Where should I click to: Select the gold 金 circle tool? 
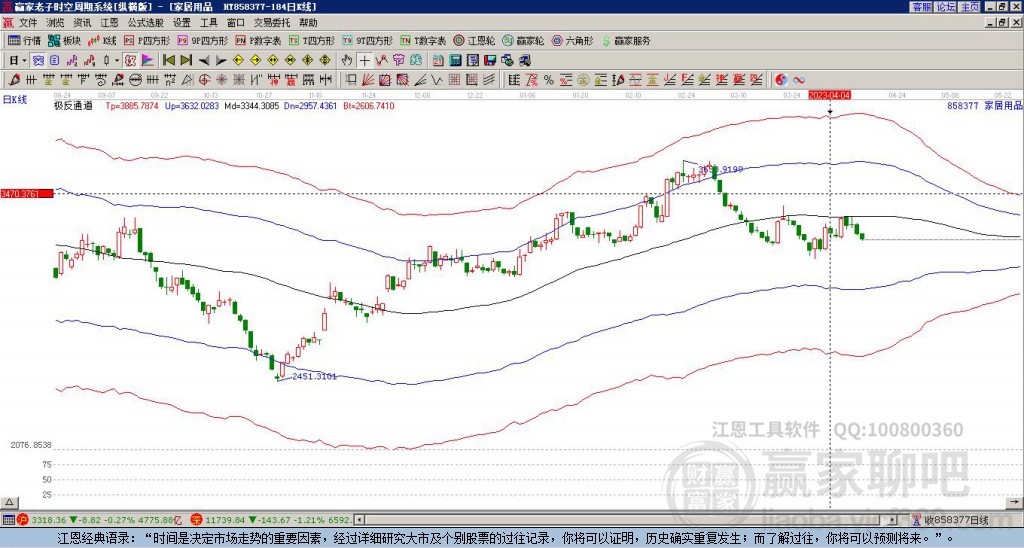click(x=583, y=80)
